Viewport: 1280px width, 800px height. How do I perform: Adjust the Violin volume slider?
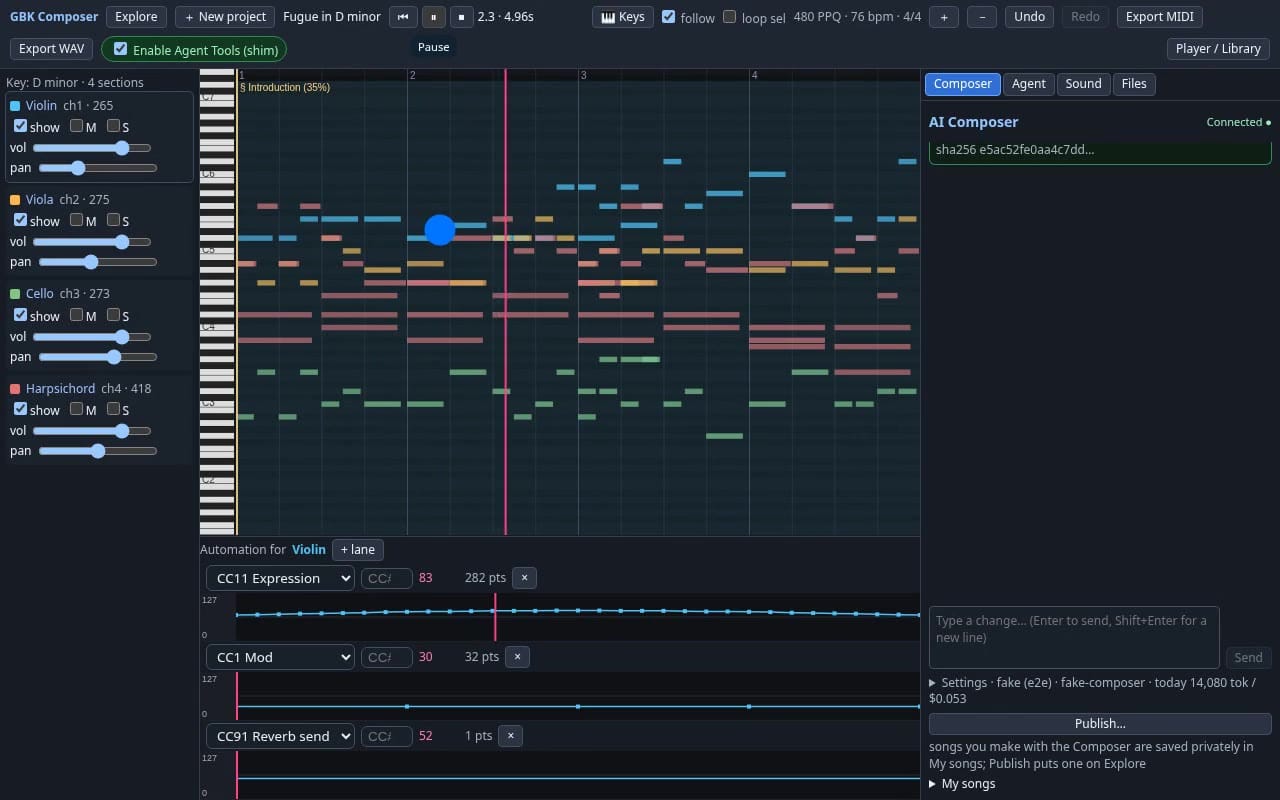[92, 148]
